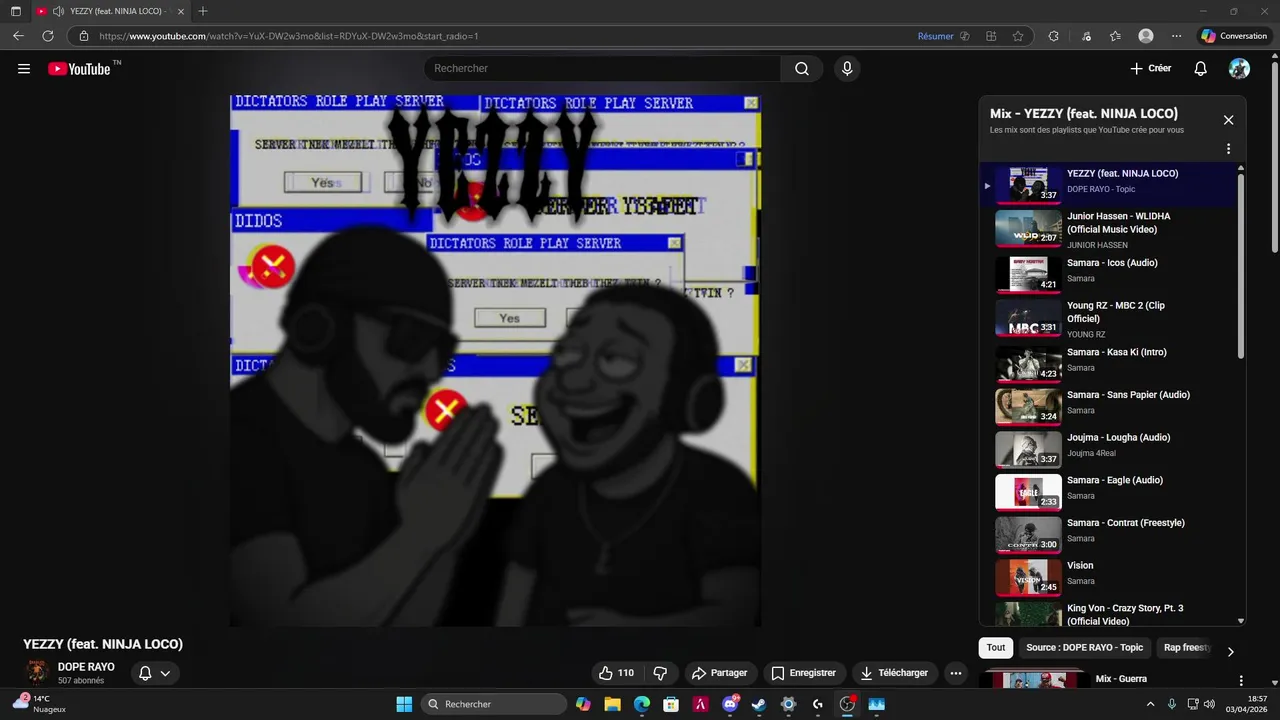Click DOPE RAYO channel avatar
The height and width of the screenshot is (720, 1280).
click(37, 672)
